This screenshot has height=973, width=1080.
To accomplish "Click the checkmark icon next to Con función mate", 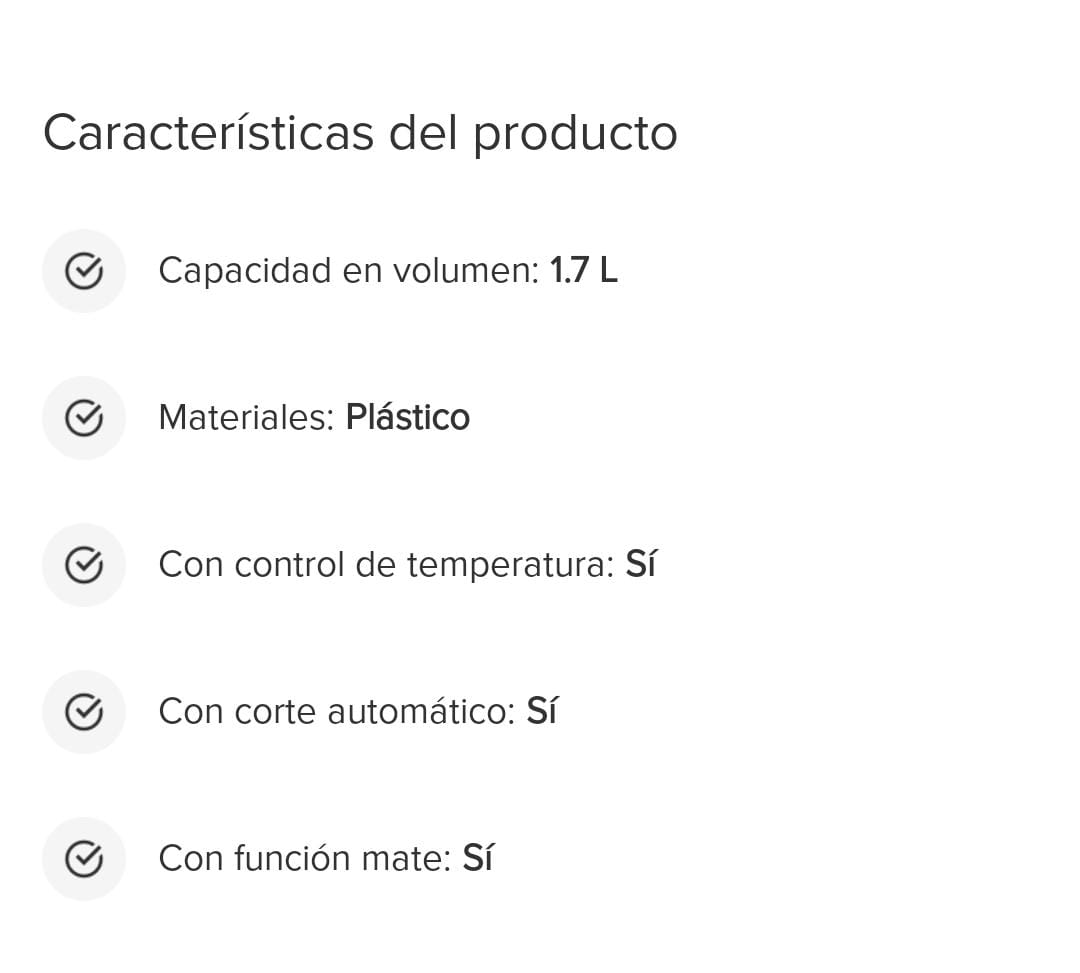I will (x=84, y=859).
